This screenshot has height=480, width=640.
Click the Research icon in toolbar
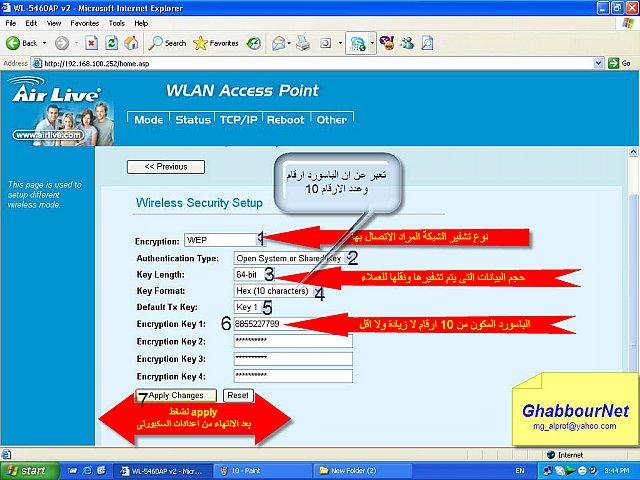[x=427, y=43]
